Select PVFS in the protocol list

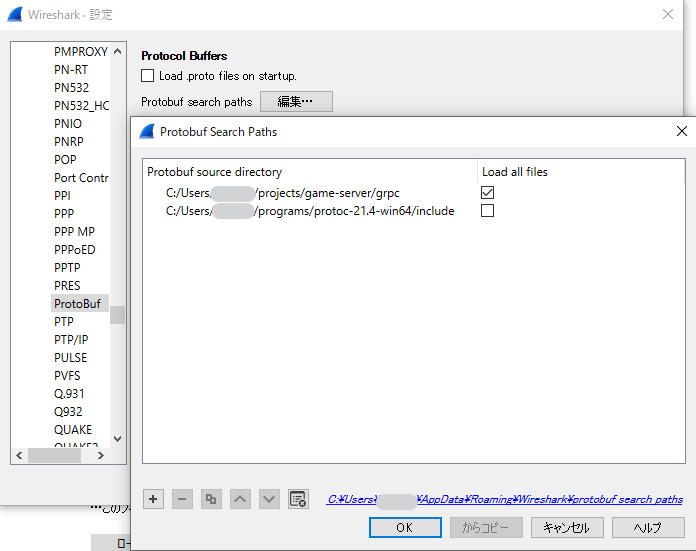point(67,376)
